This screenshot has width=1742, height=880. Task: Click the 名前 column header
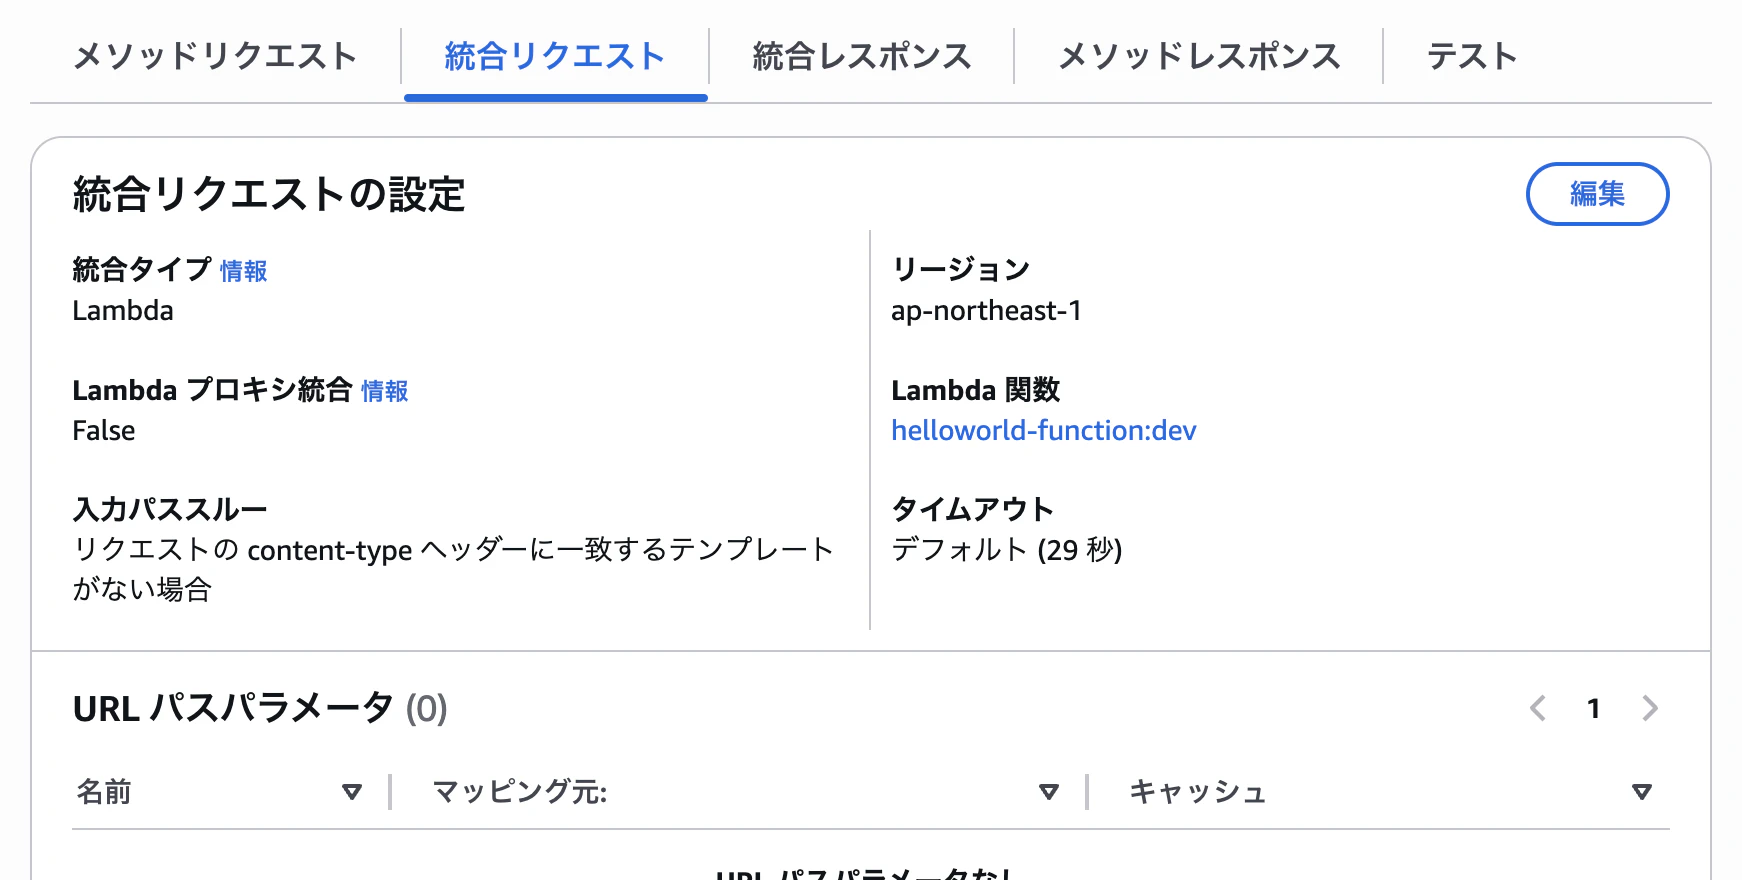(x=105, y=792)
